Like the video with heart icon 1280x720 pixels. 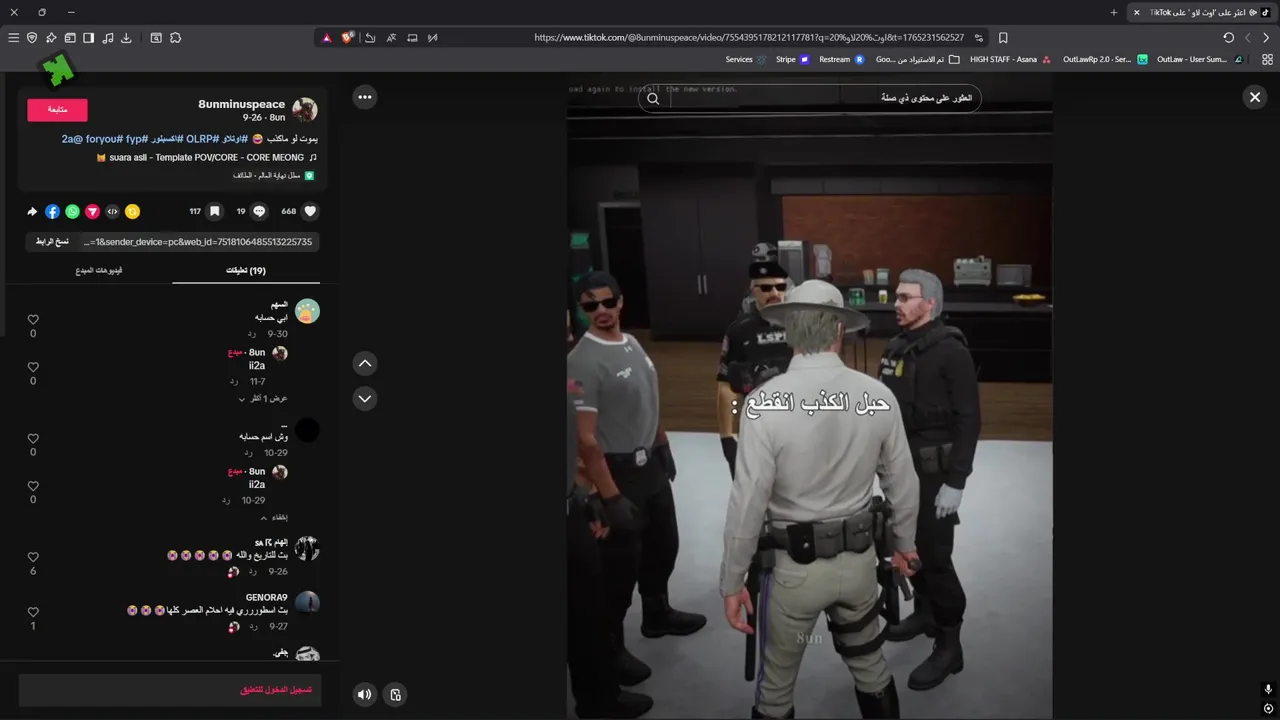(310, 211)
